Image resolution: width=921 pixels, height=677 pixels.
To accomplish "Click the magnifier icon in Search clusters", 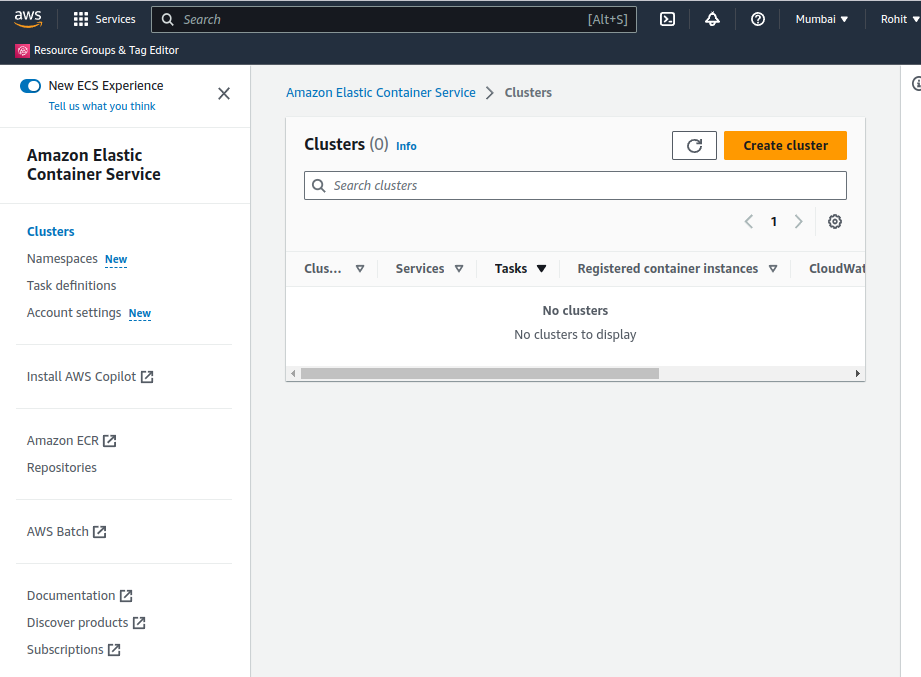I will point(318,186).
